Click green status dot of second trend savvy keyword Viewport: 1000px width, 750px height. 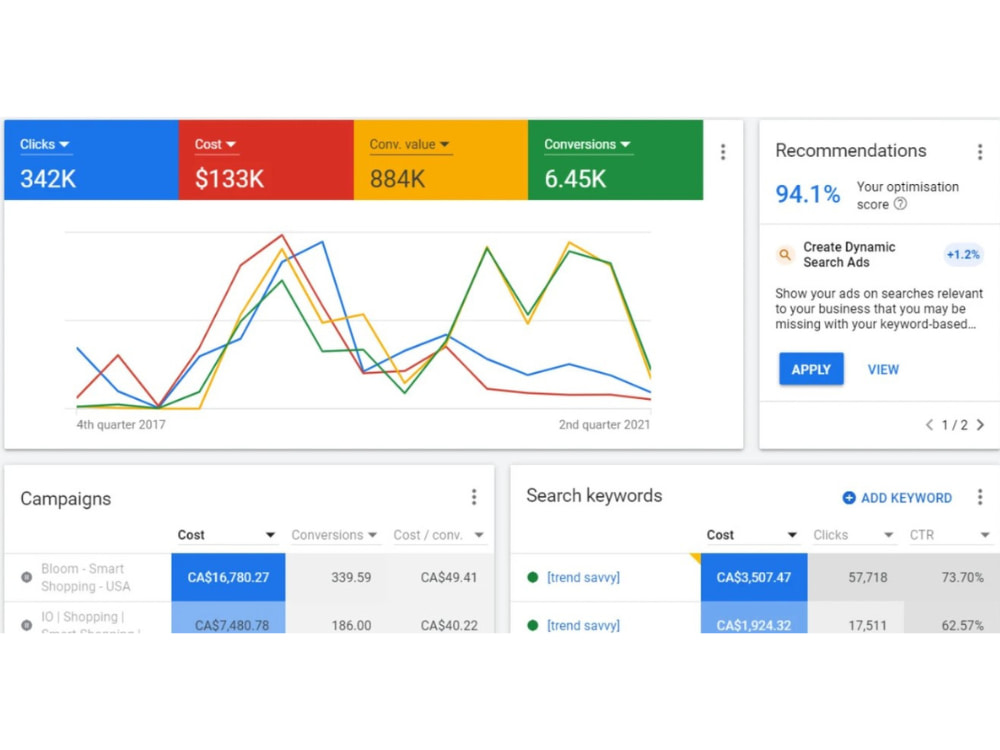[533, 625]
